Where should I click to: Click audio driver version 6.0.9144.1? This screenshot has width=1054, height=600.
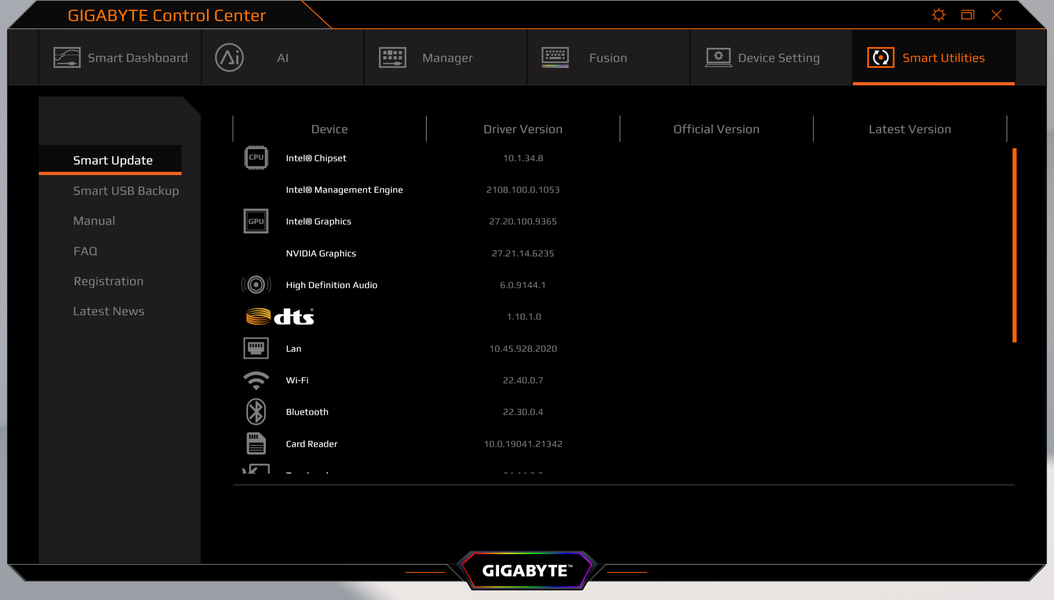523,285
